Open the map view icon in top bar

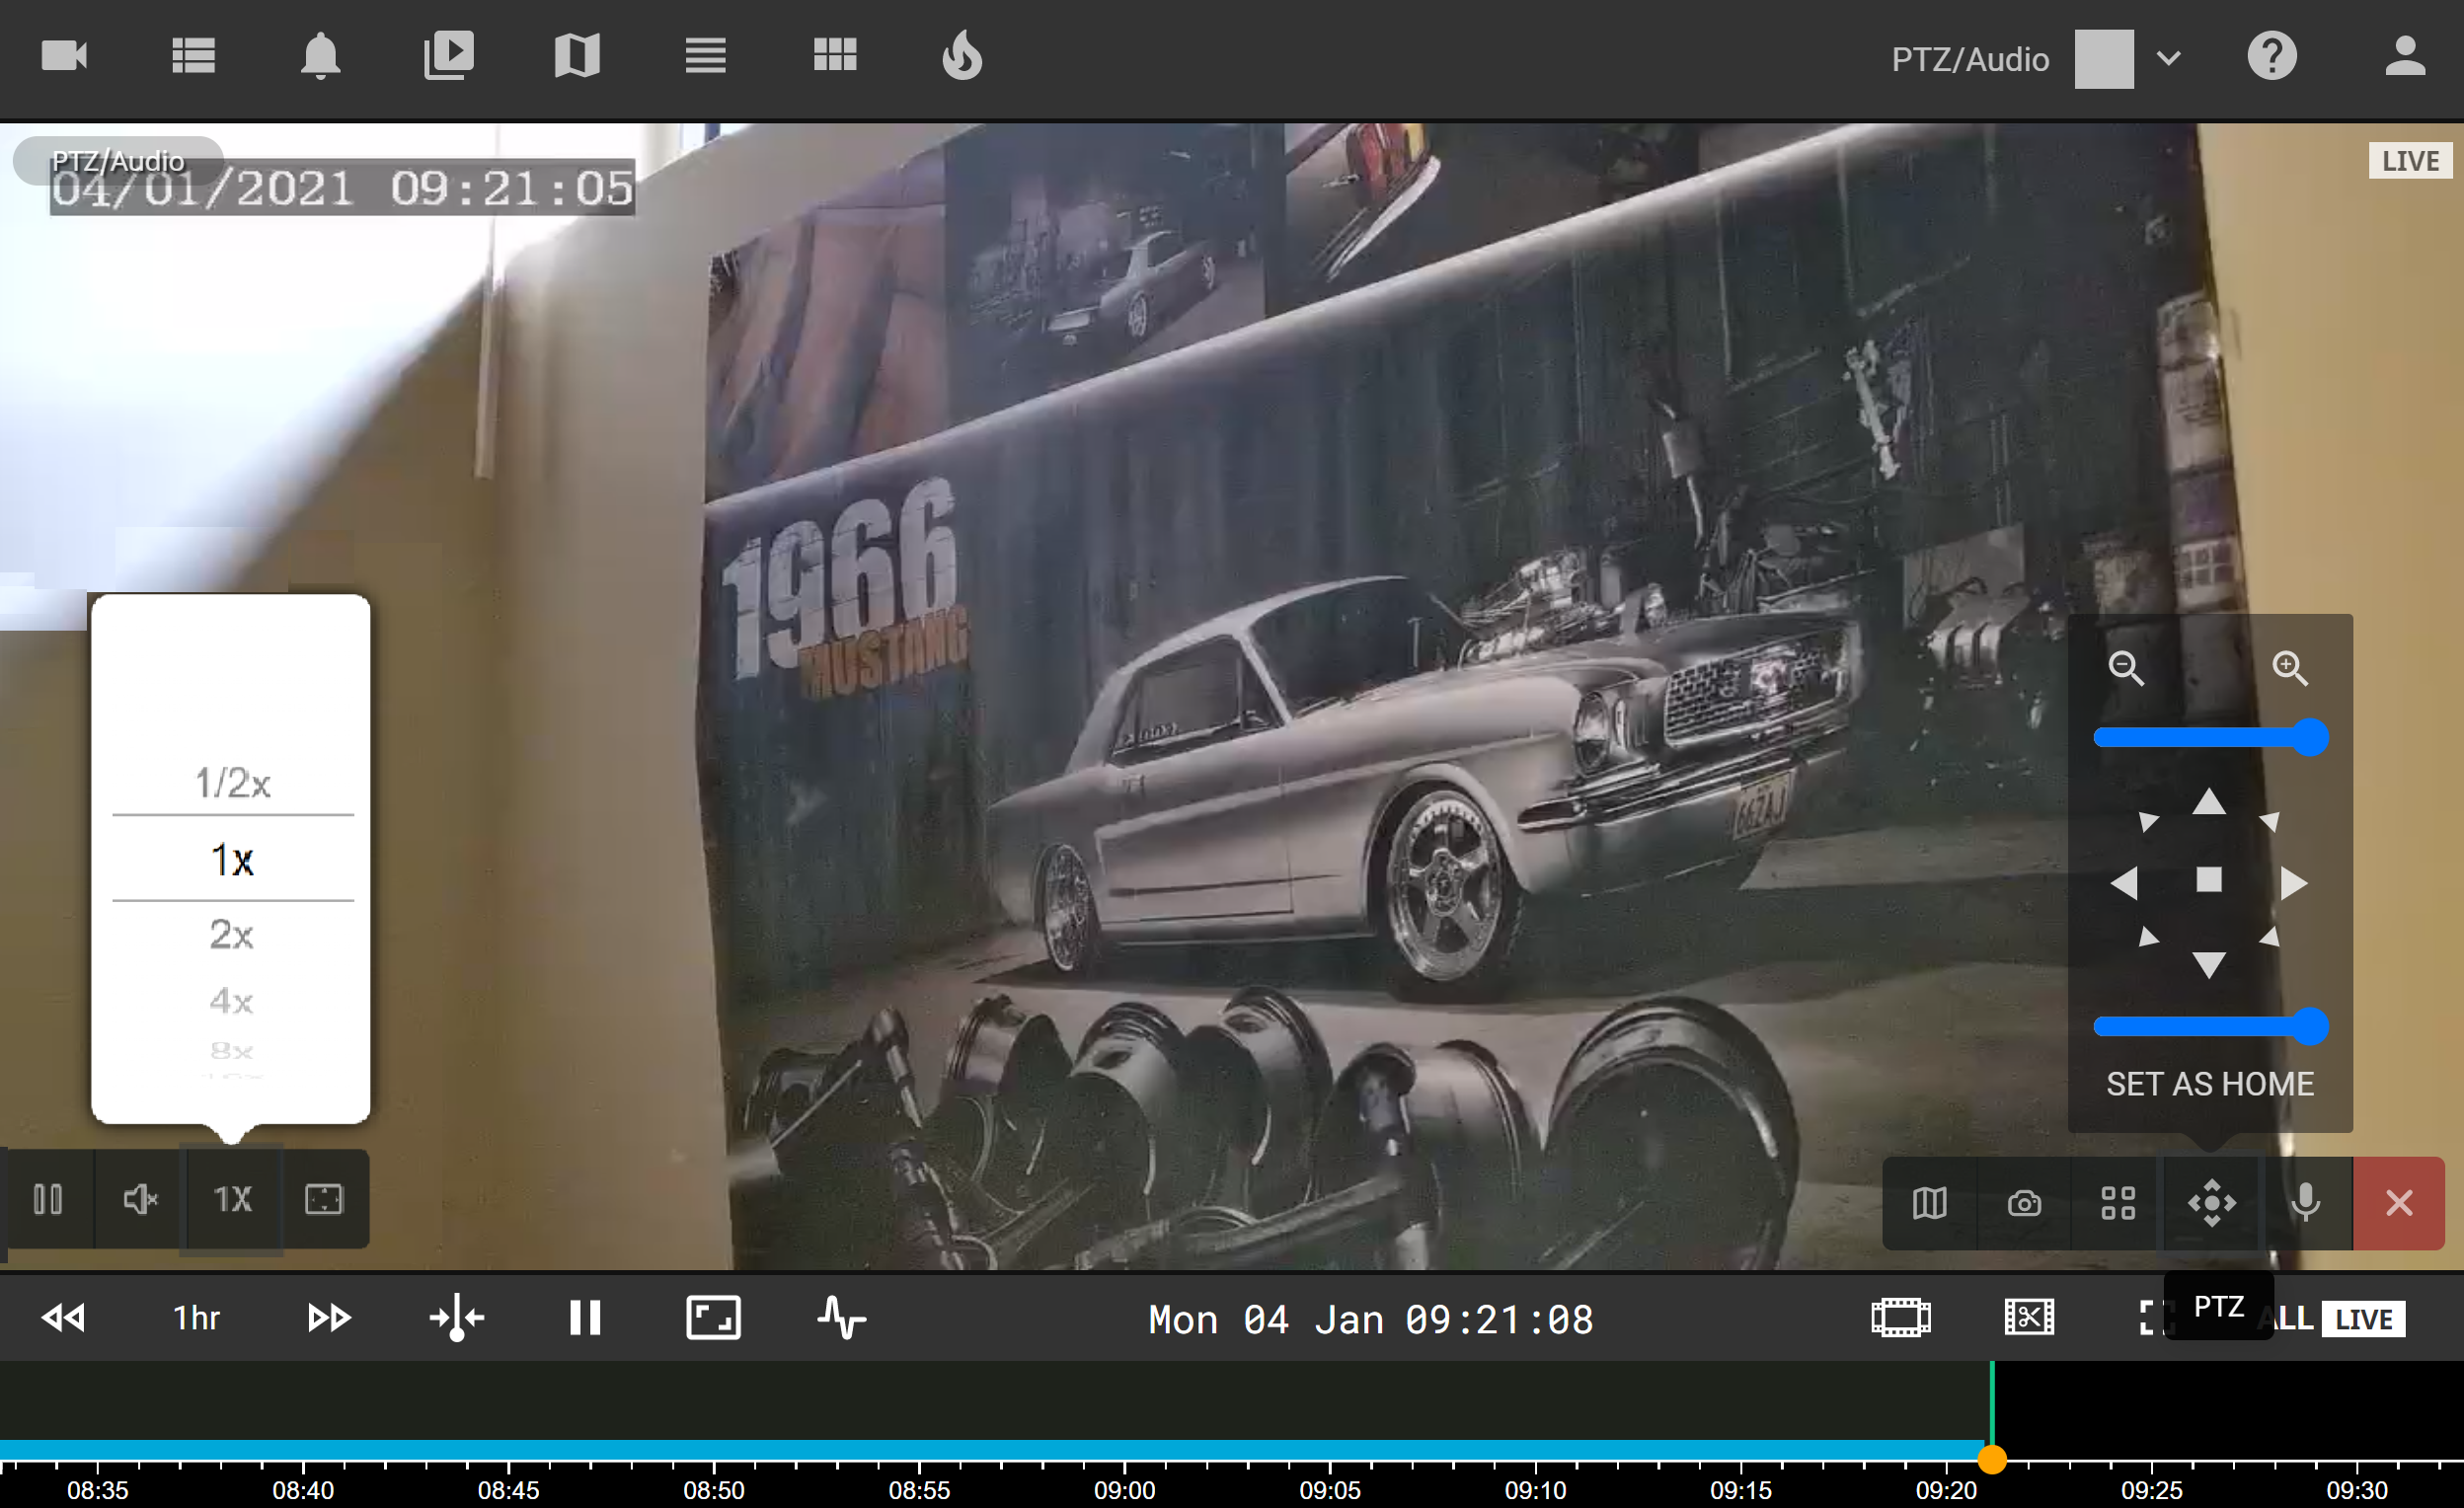(577, 56)
